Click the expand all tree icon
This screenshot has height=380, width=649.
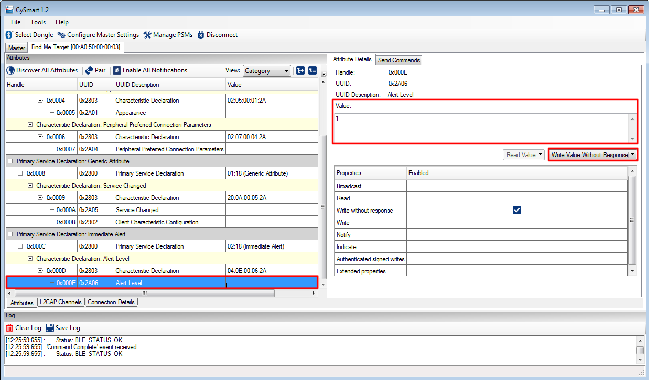[300, 71]
